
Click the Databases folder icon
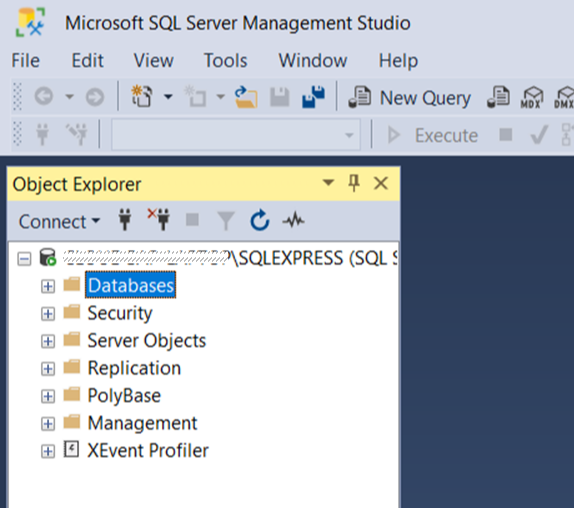coord(72,284)
